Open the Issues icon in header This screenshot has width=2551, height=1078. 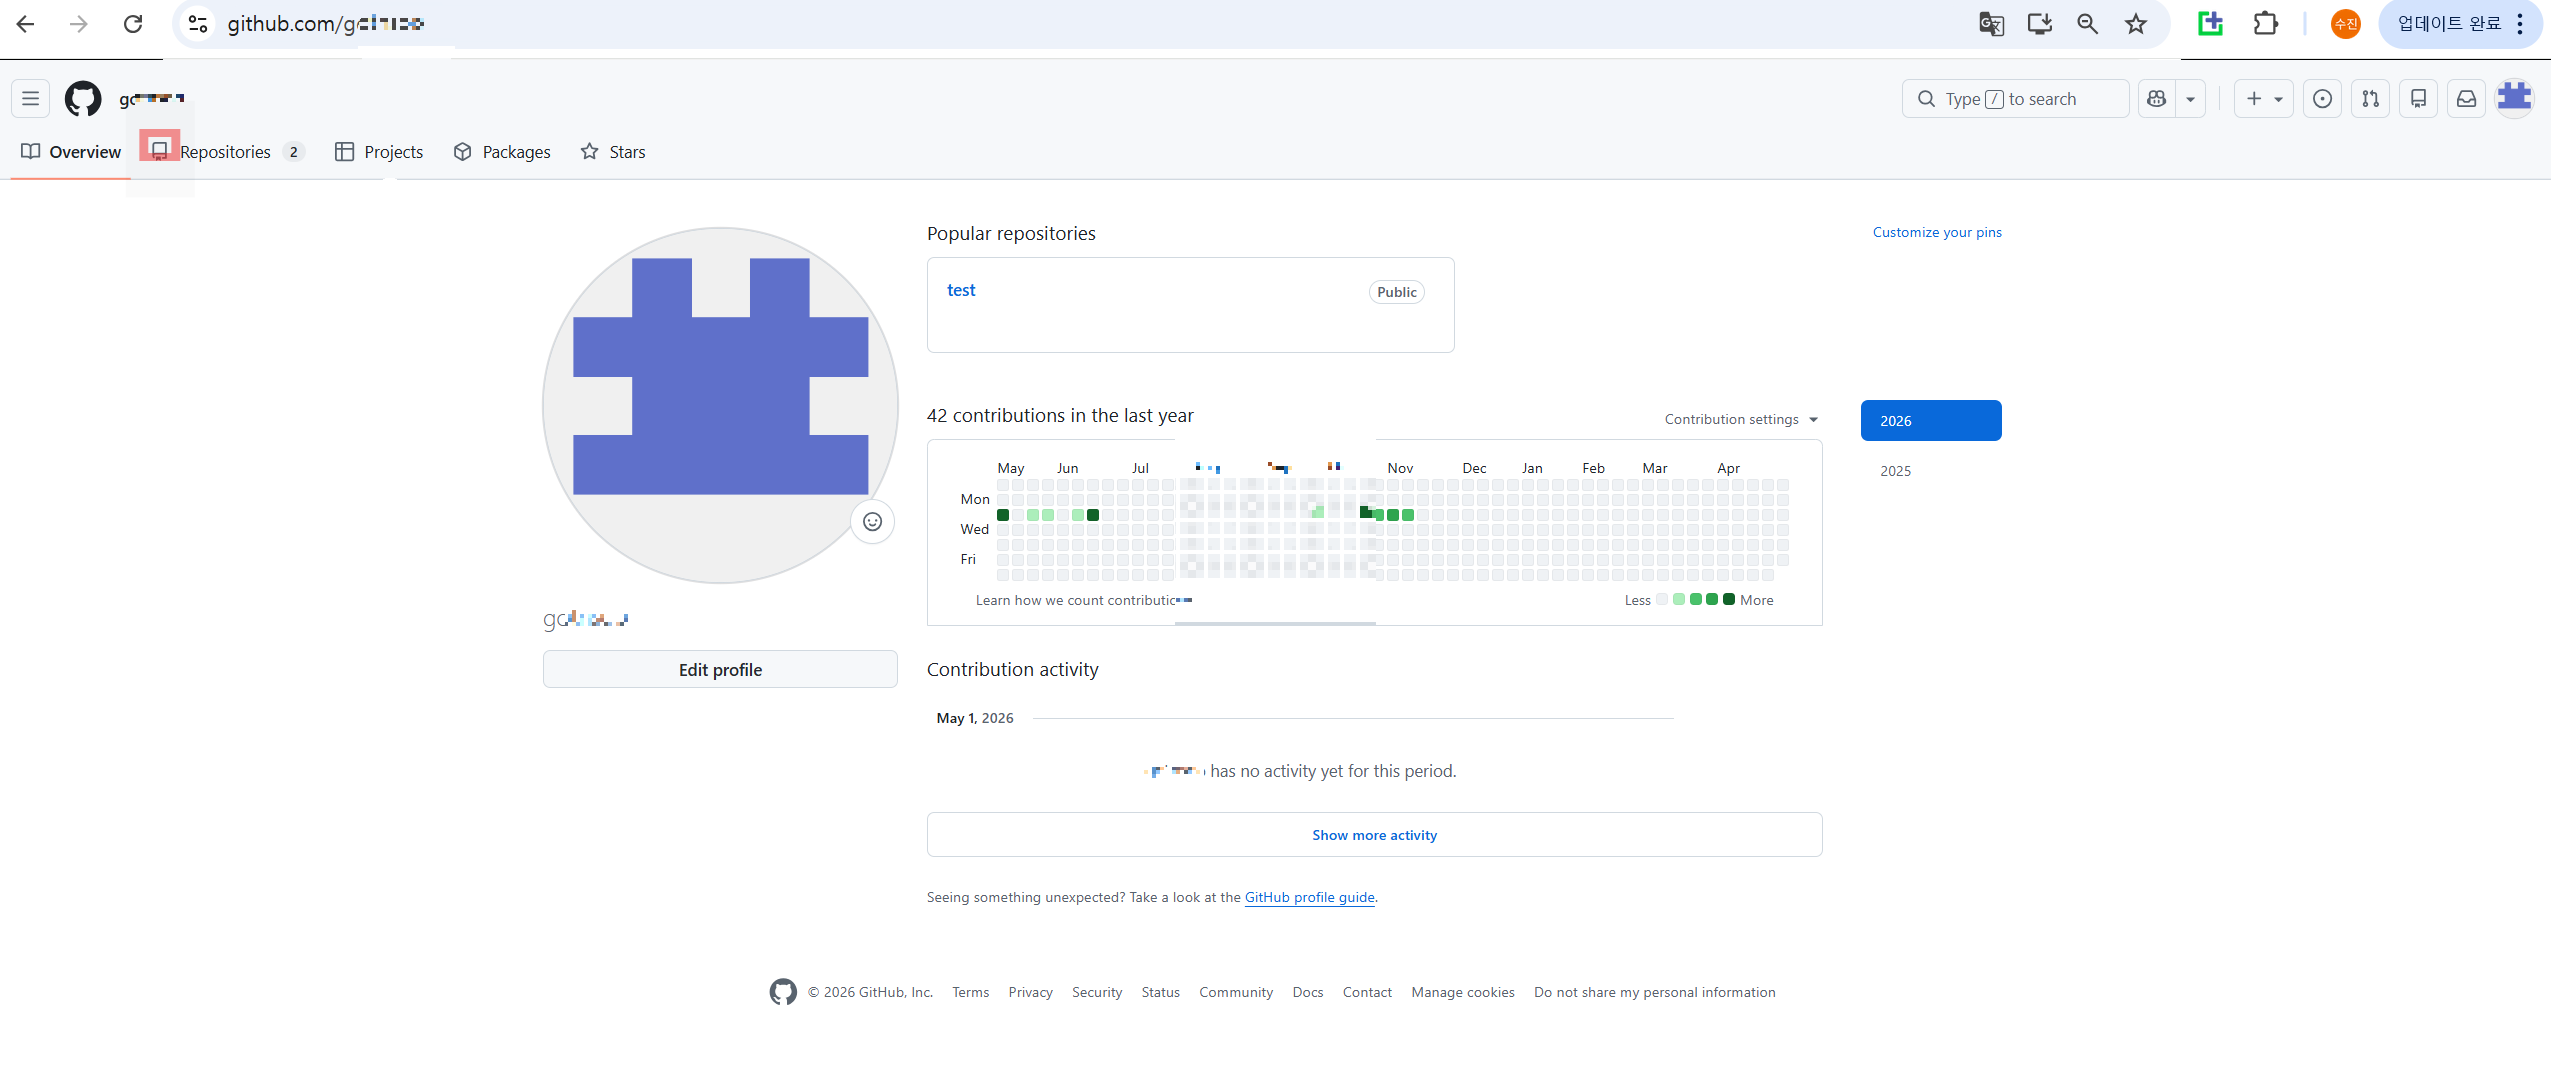point(2322,99)
